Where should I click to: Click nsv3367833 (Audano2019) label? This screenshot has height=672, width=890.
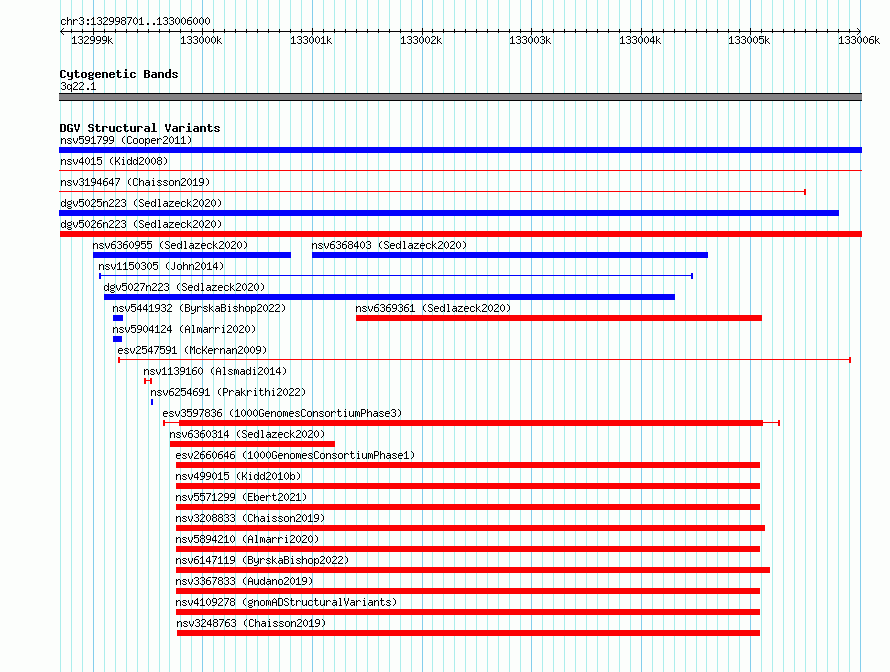click(245, 581)
